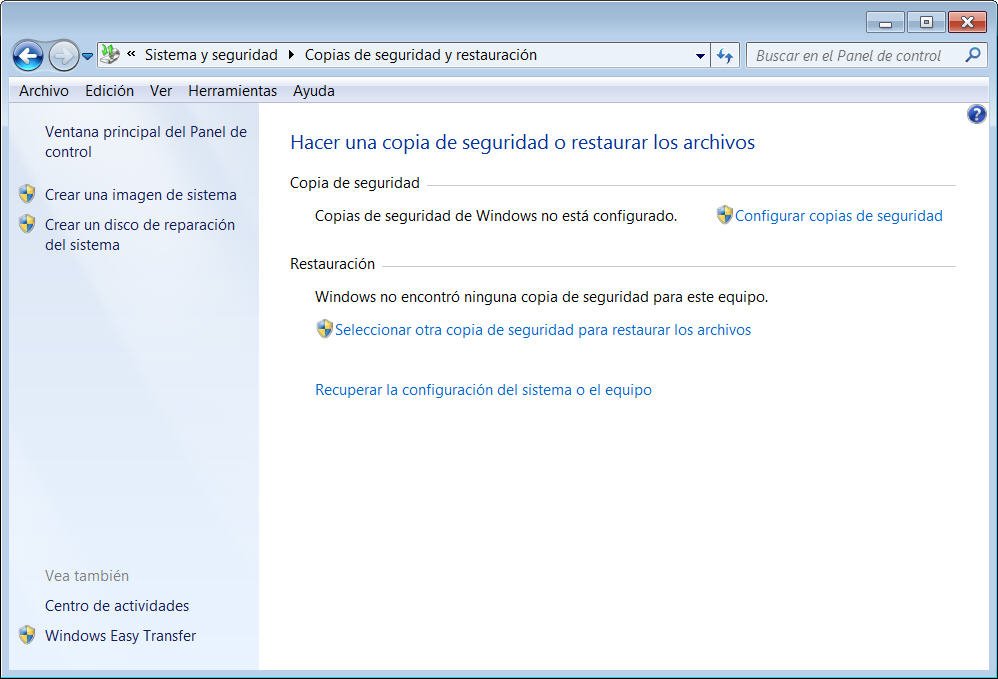
Task: Open the Ayuda menu
Action: click(314, 91)
